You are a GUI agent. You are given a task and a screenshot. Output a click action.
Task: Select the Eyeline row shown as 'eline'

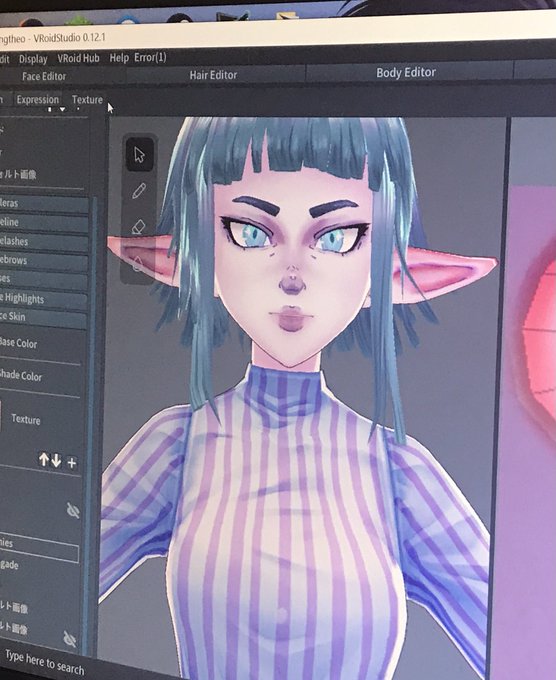tap(43, 222)
